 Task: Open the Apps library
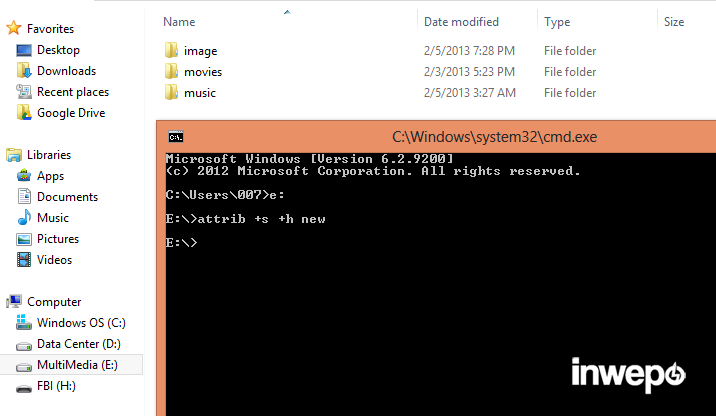(x=50, y=176)
